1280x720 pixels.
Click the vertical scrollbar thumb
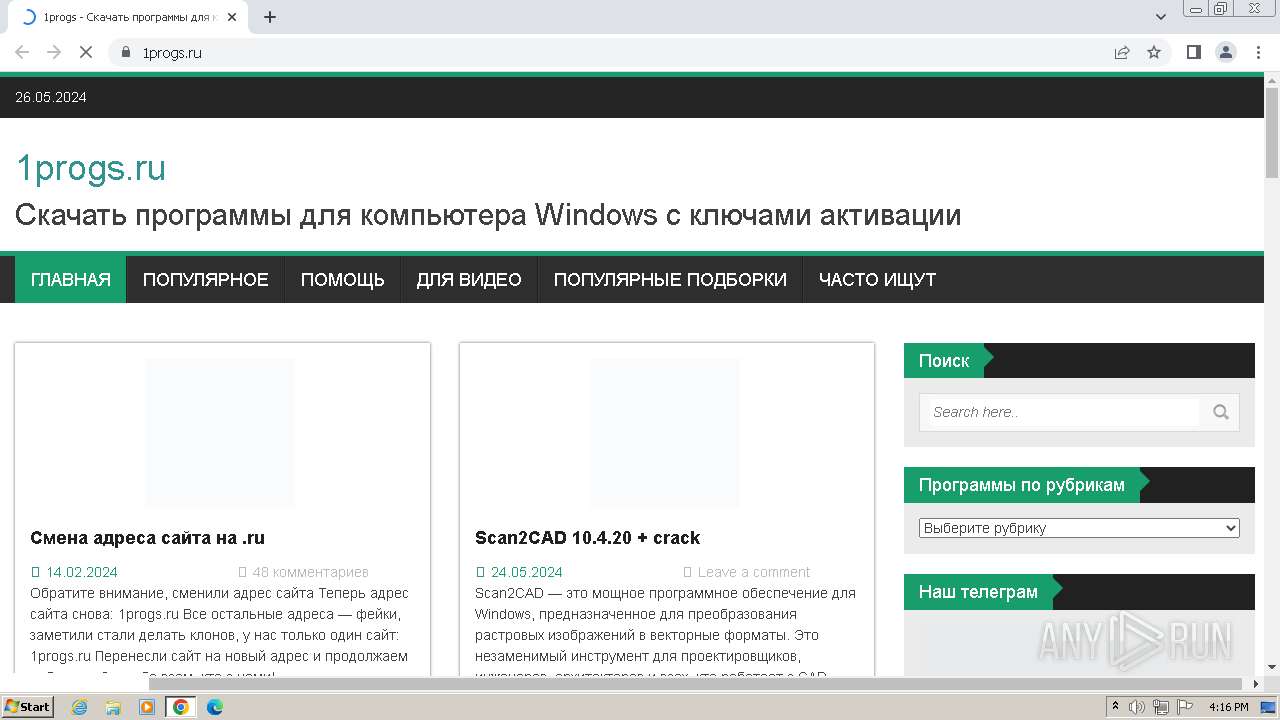pyautogui.click(x=1272, y=133)
